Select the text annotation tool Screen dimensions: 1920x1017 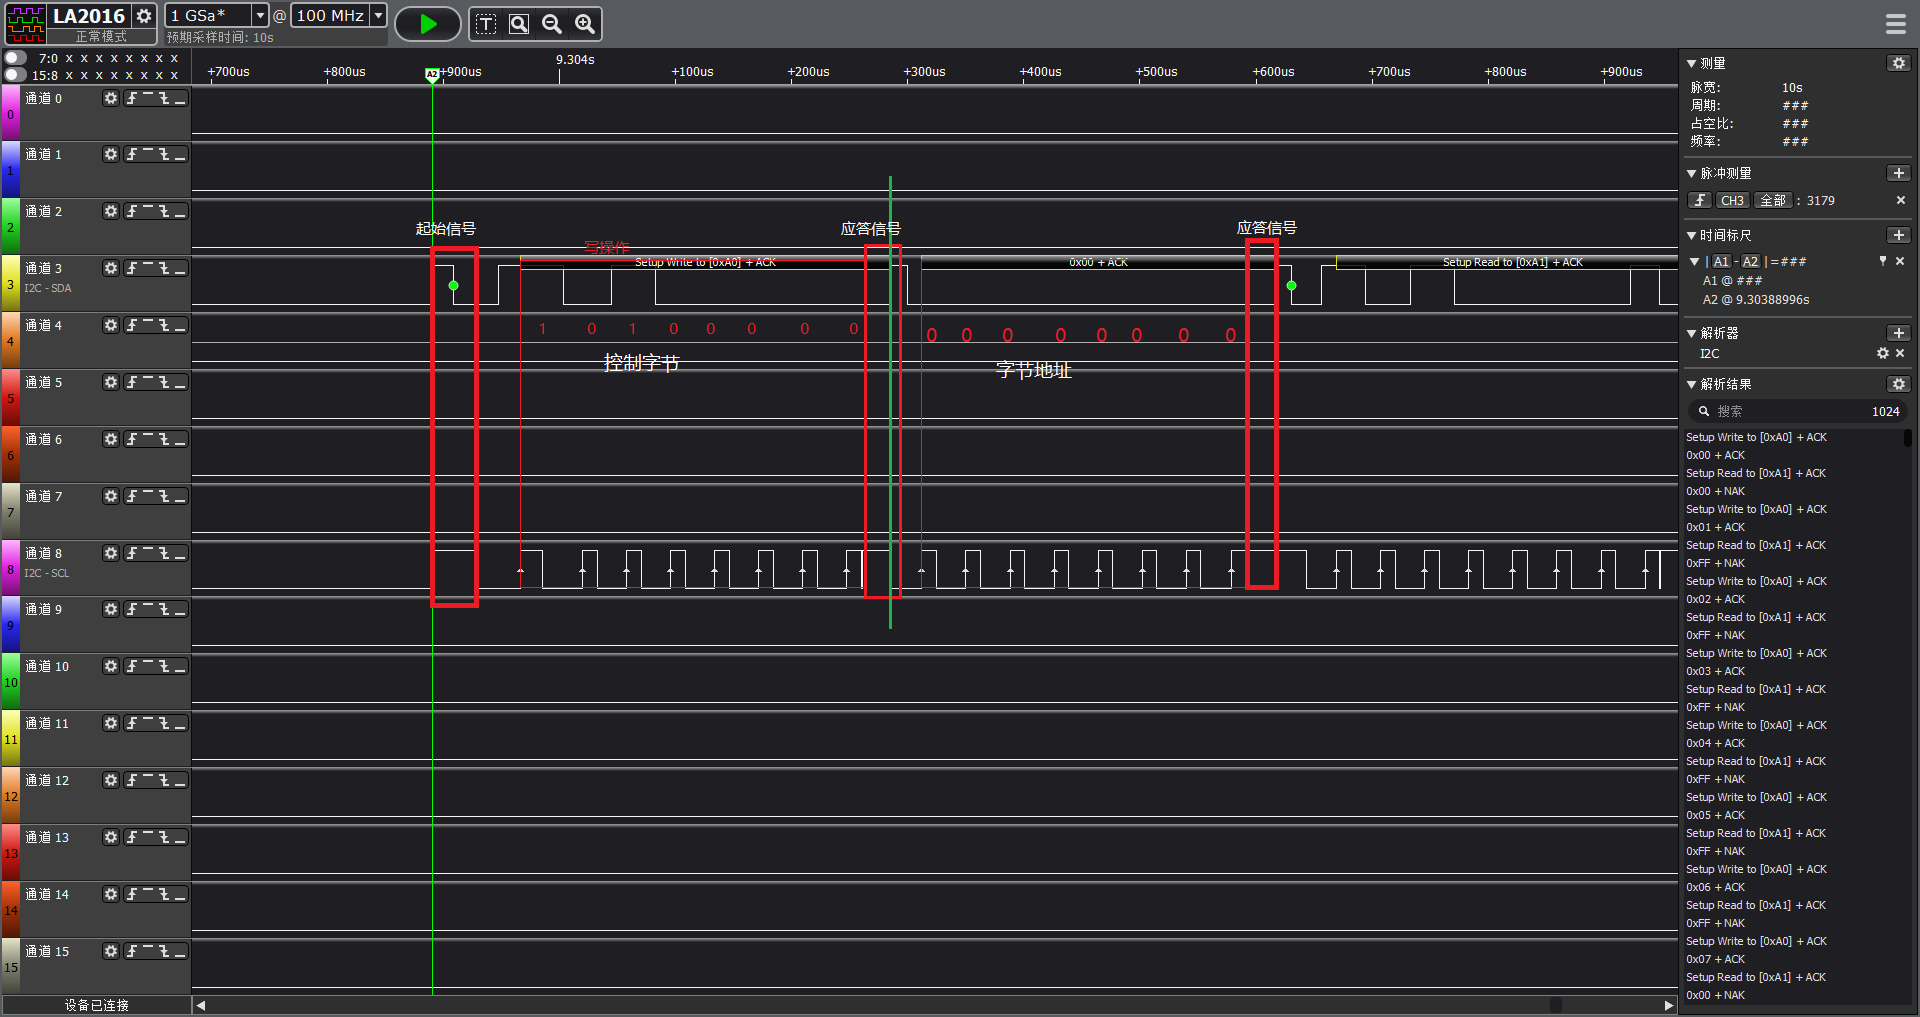486,24
